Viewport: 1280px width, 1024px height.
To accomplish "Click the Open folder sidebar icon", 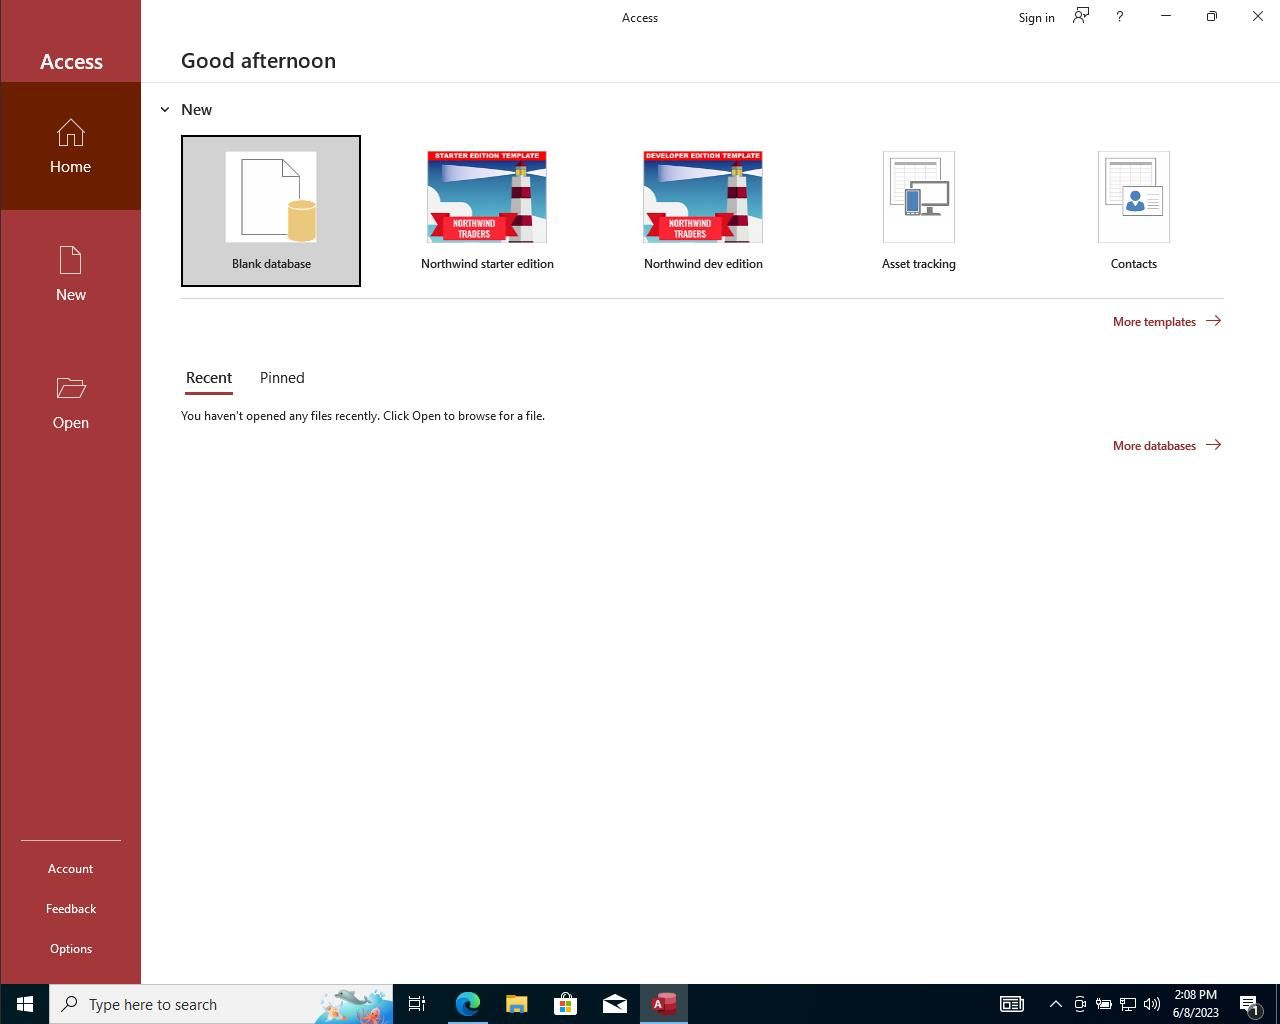I will [x=70, y=388].
